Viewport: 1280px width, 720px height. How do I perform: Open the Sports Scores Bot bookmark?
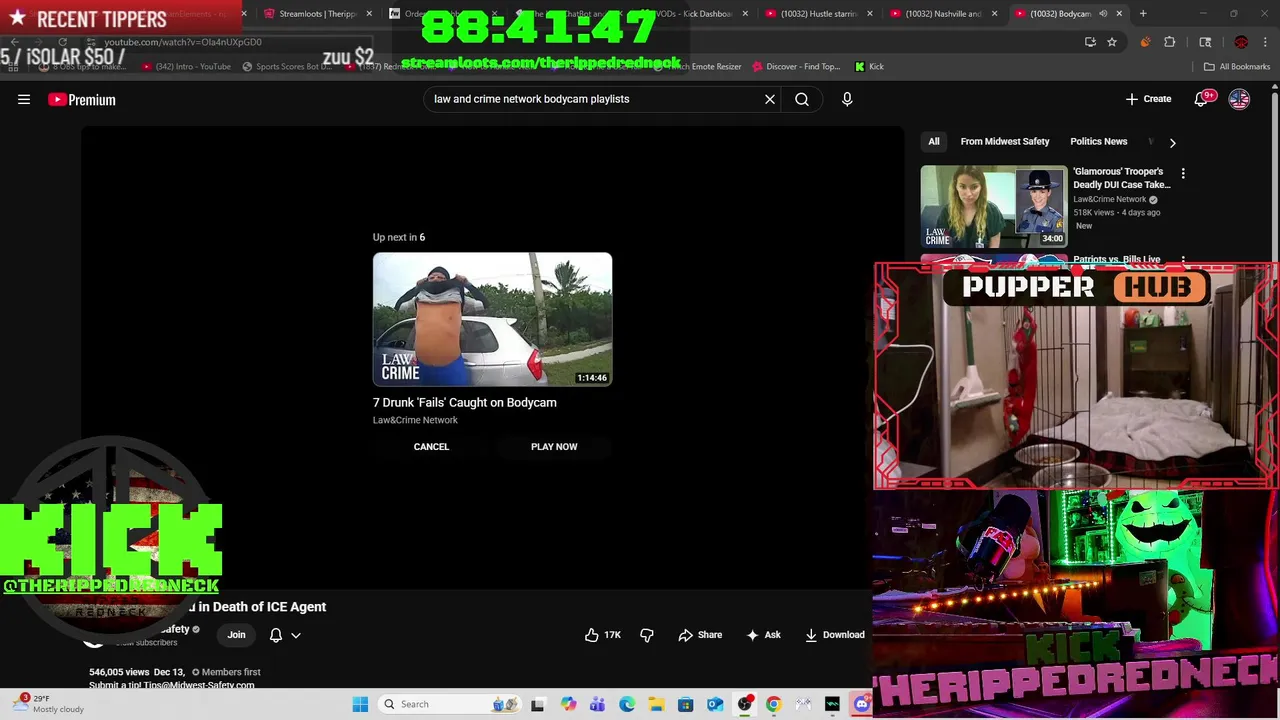point(286,67)
